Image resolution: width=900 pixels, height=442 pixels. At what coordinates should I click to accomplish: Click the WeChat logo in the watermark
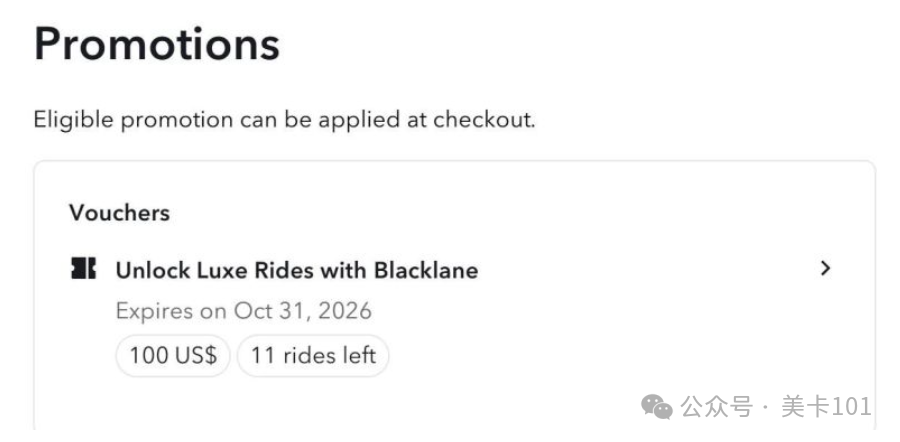(x=657, y=406)
